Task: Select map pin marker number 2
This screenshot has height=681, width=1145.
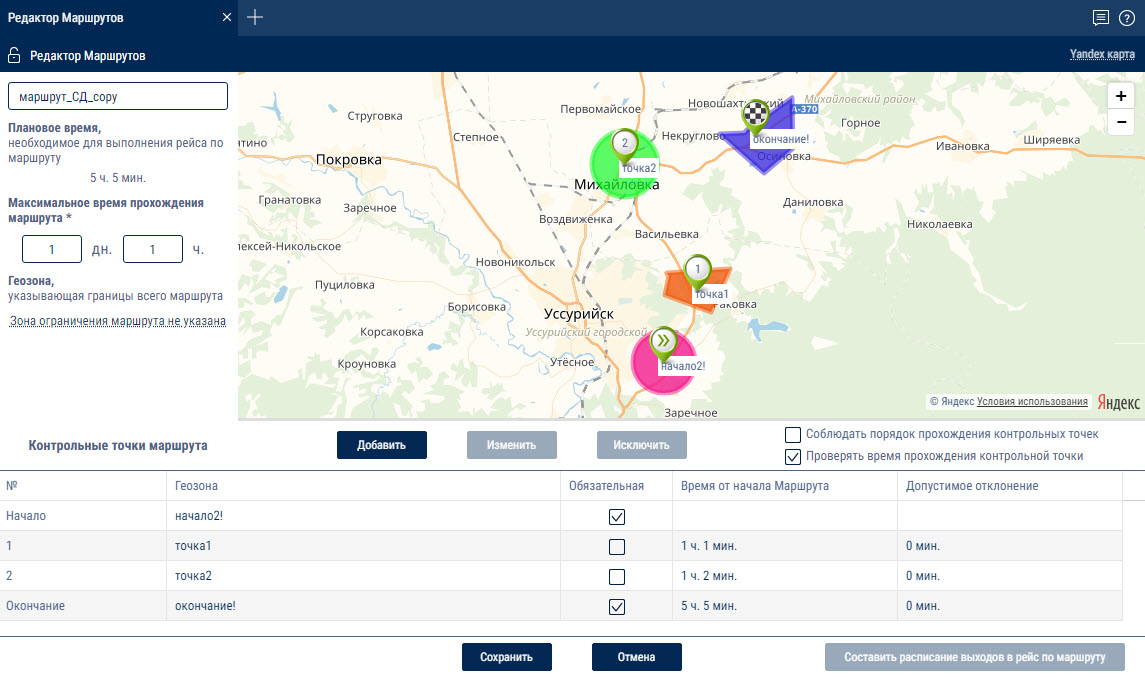Action: (624, 145)
